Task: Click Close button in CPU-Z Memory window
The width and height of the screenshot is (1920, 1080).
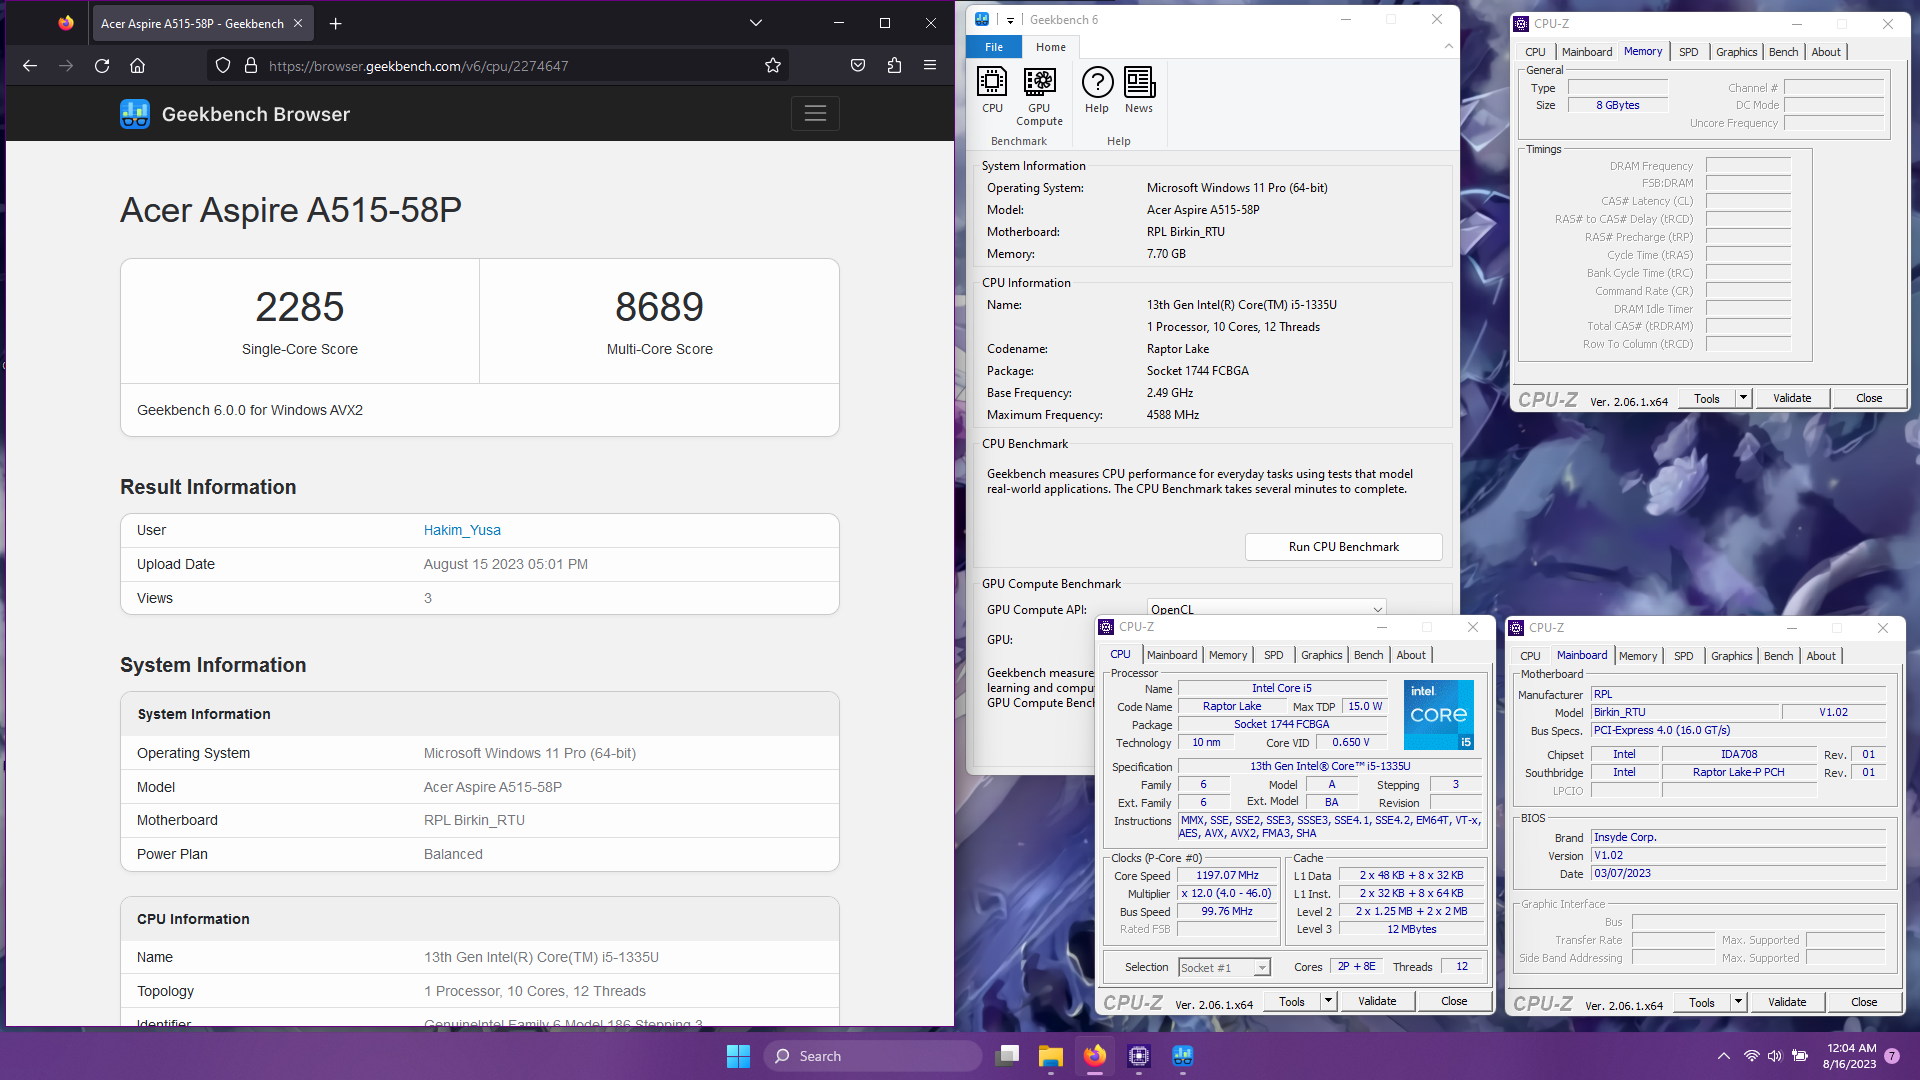Action: (1868, 398)
